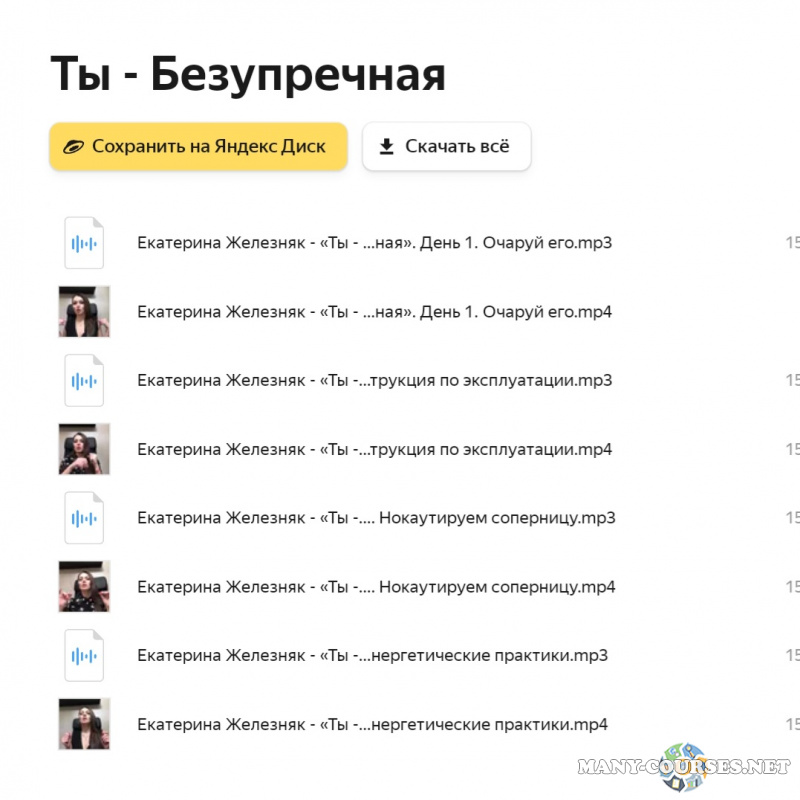This screenshot has width=800, height=800.
Task: Click 'Сохранить на Яндекс Диск' button
Action: click(x=198, y=146)
